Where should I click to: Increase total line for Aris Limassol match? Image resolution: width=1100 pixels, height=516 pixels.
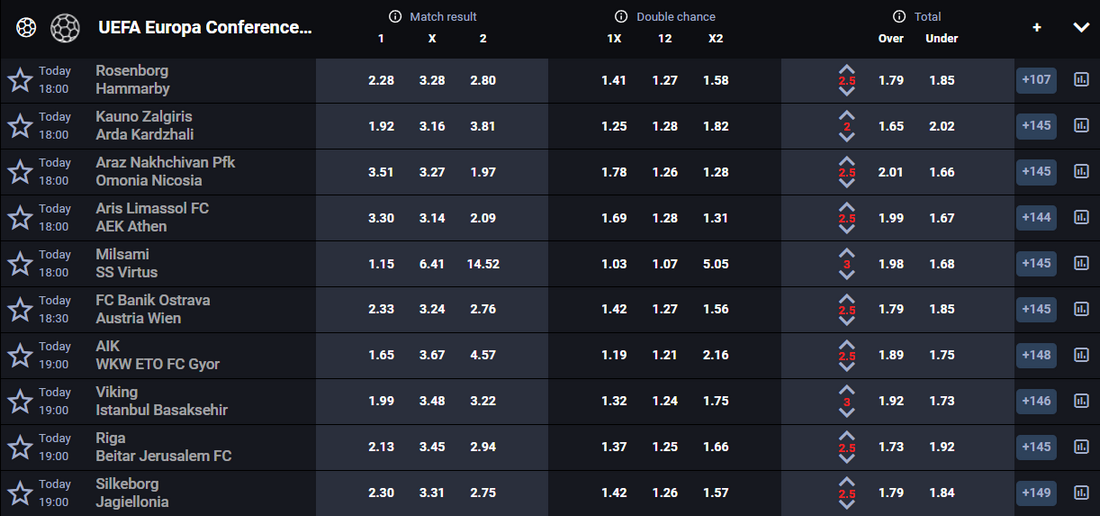click(847, 208)
